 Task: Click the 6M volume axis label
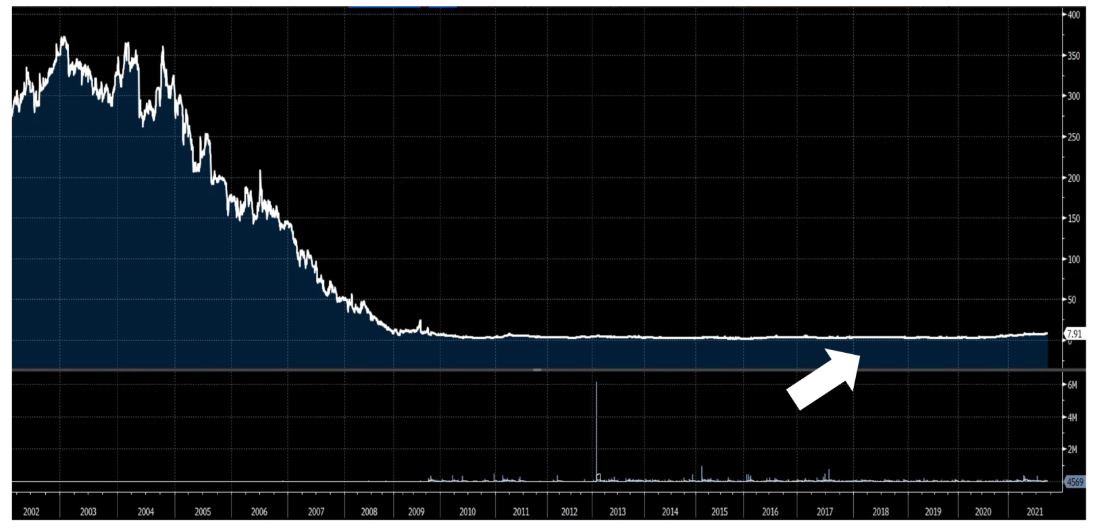(1072, 385)
